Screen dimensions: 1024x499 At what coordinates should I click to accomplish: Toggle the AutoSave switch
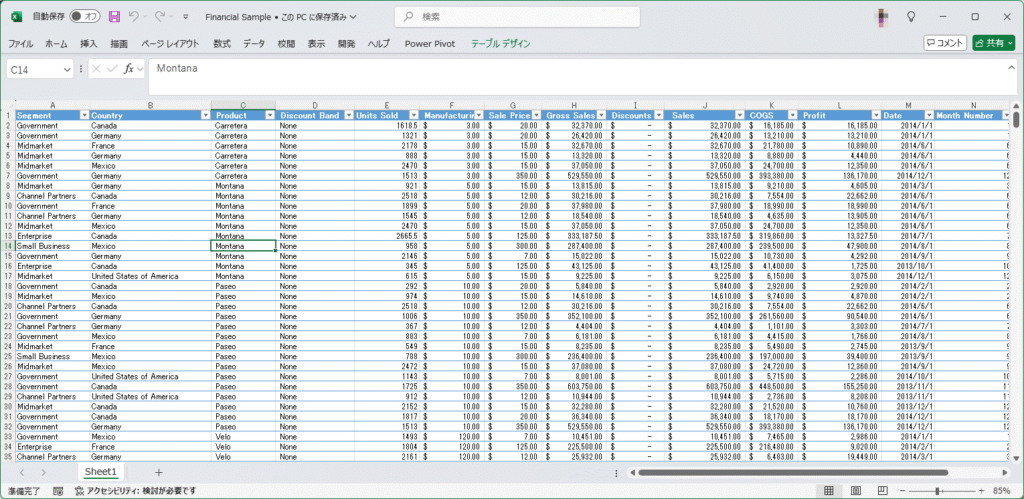coord(85,16)
